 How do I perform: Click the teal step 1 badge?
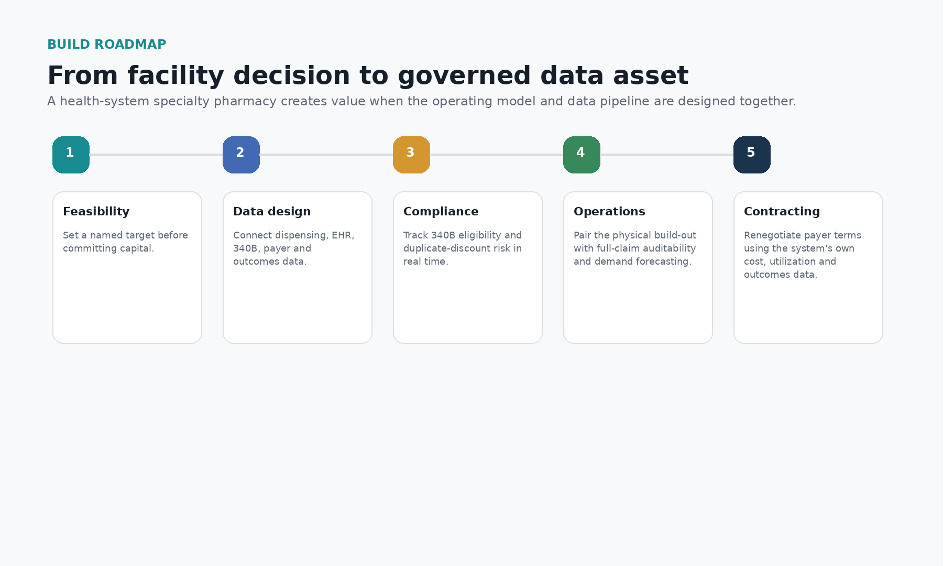click(71, 155)
